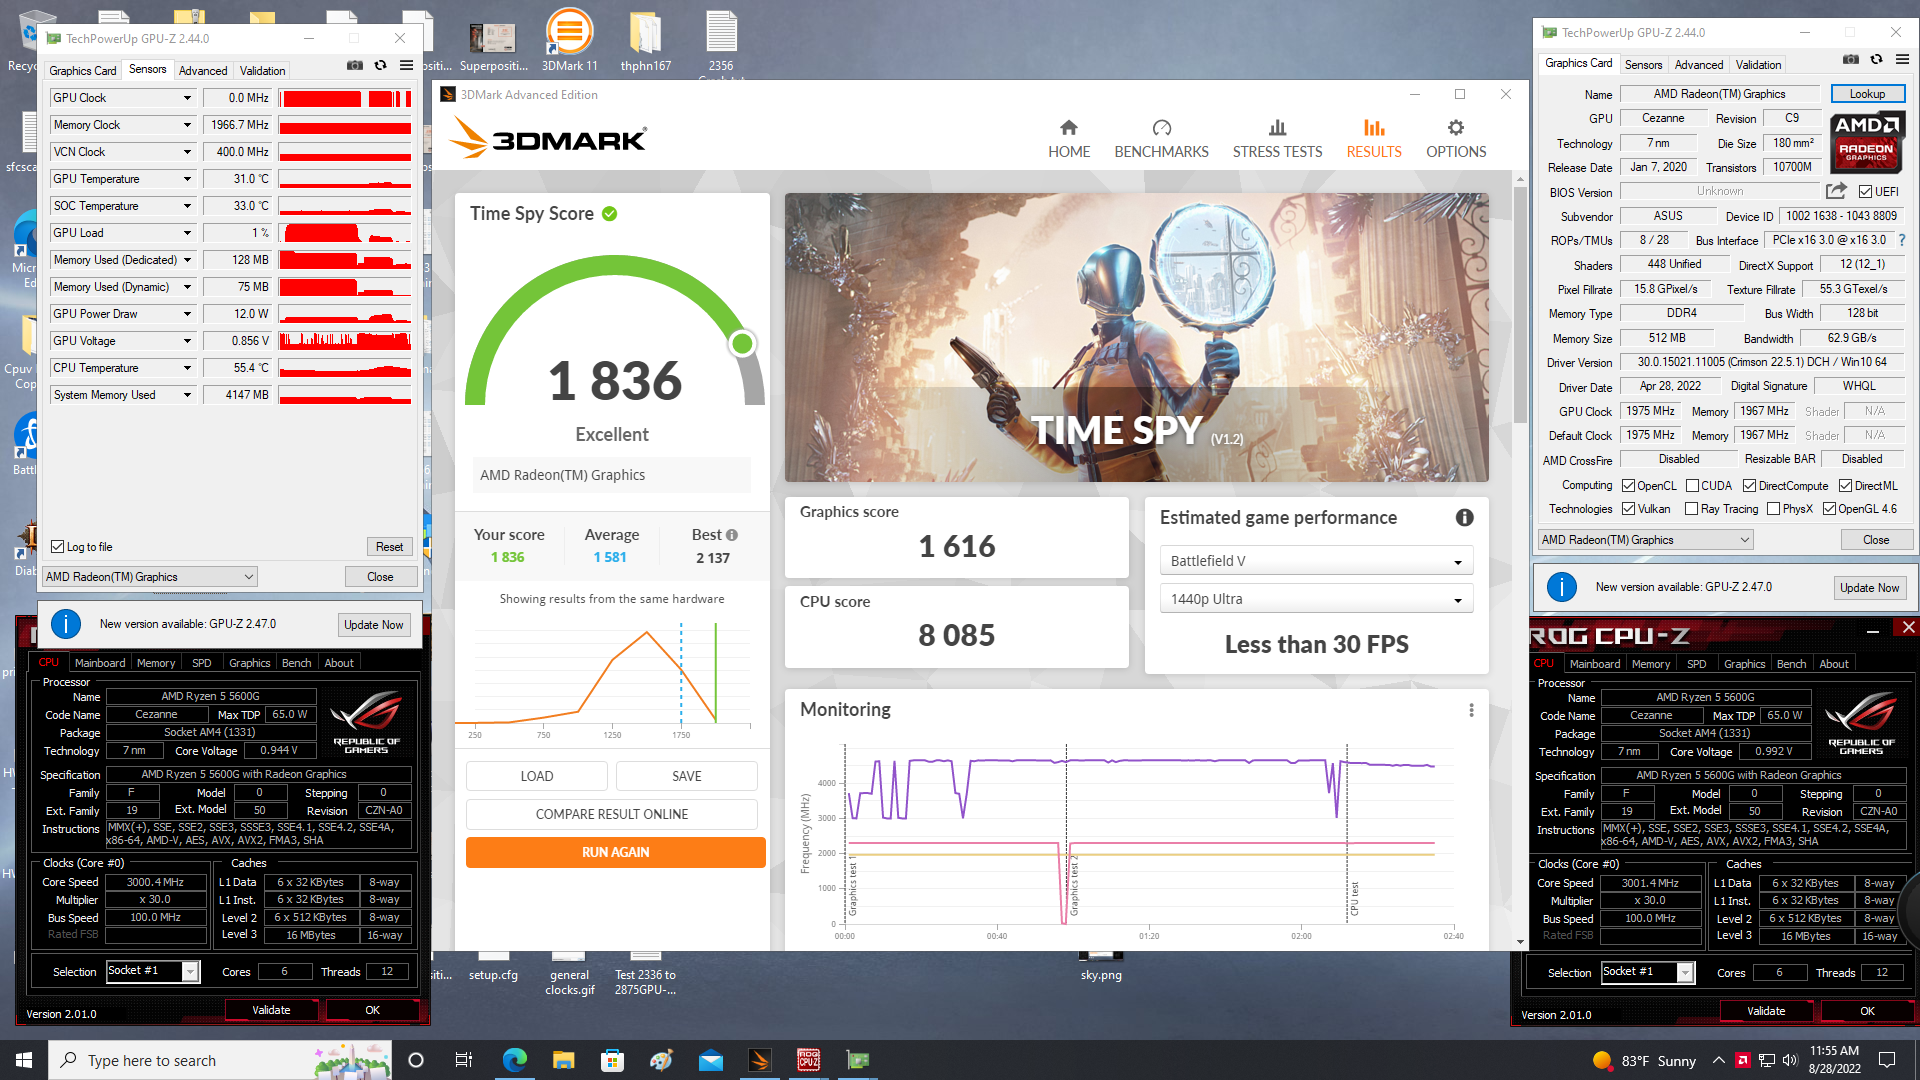Click the Reset button in GPU-Z sensors
Screen dimensions: 1920x1080
(389, 547)
